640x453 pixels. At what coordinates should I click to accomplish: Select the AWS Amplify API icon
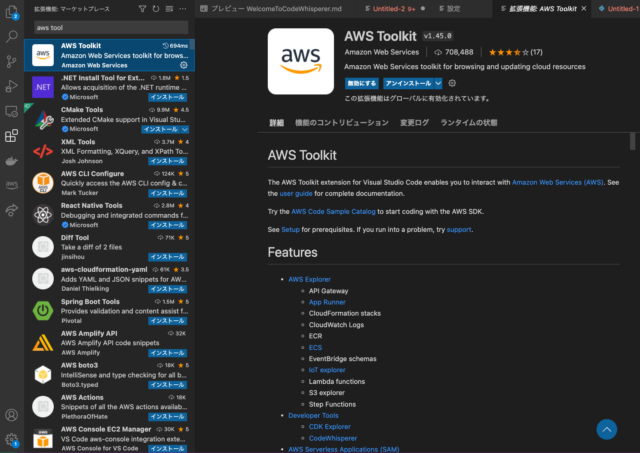(x=43, y=343)
